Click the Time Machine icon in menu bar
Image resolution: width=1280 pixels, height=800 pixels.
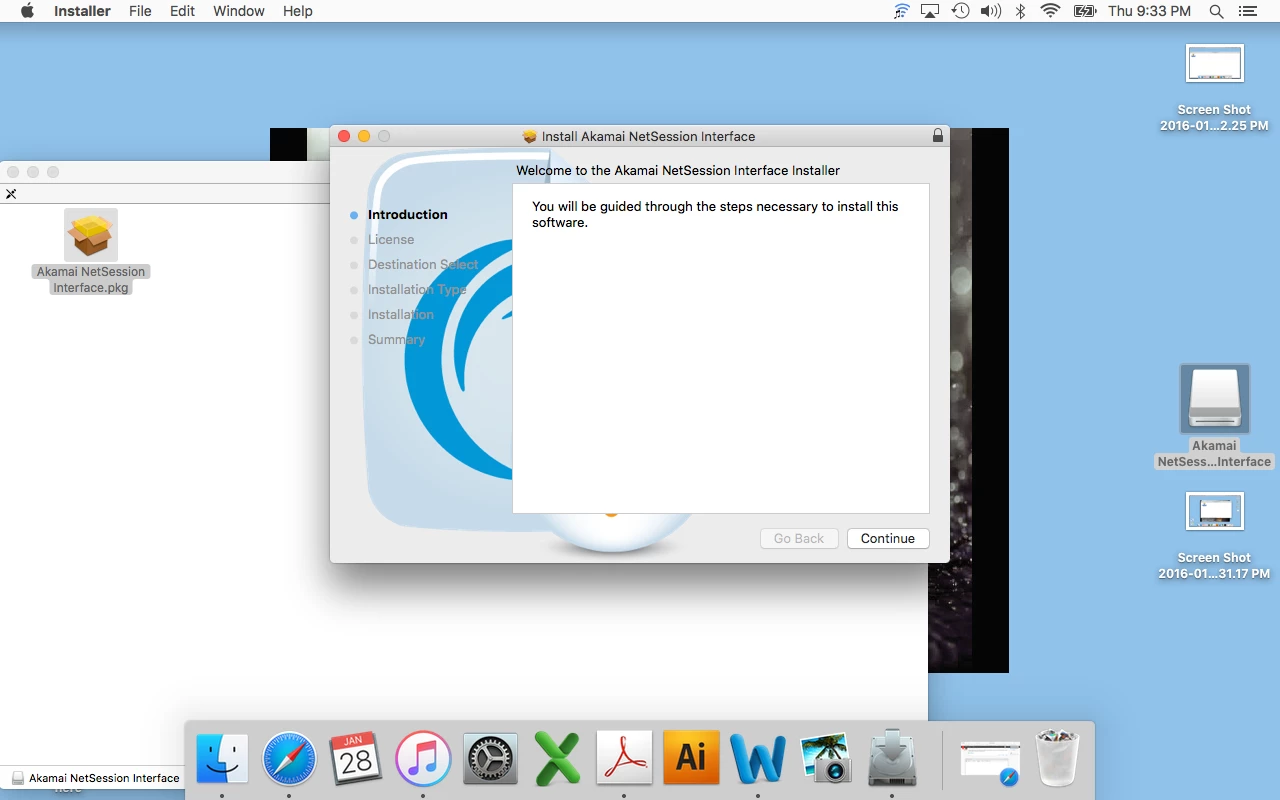(960, 11)
